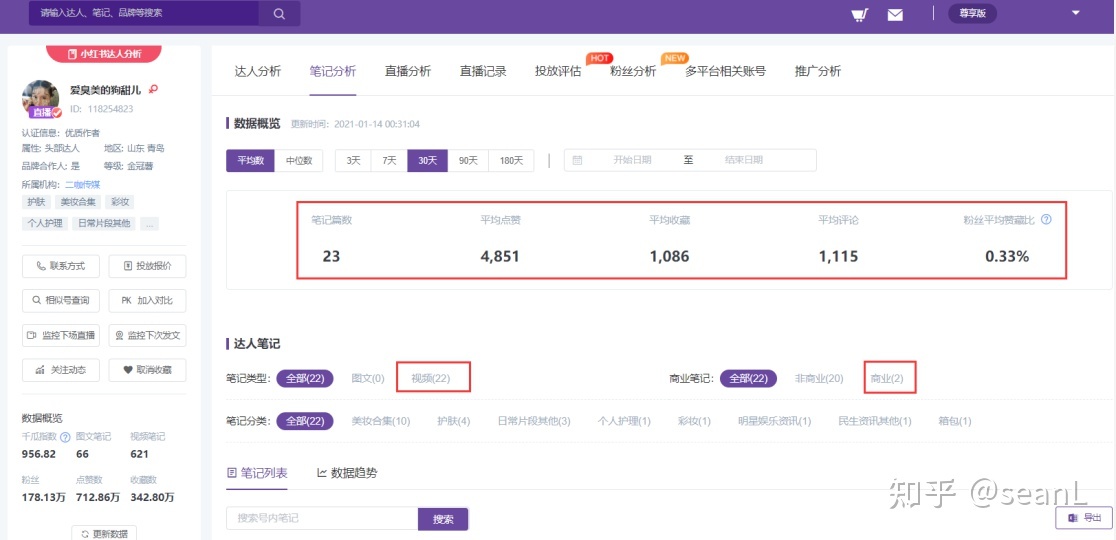
Task: Select the 3天 time range
Action: [x=353, y=161]
